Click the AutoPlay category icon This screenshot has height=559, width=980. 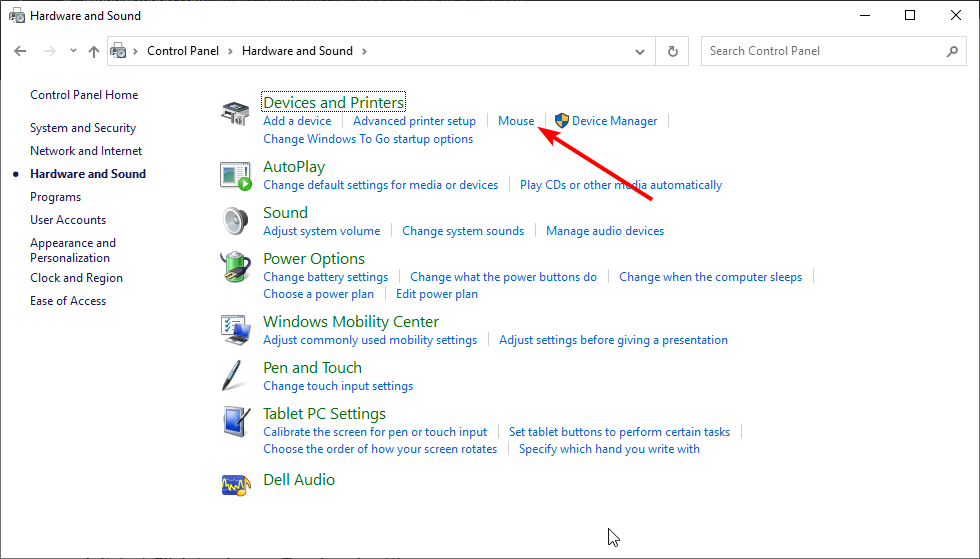click(236, 176)
